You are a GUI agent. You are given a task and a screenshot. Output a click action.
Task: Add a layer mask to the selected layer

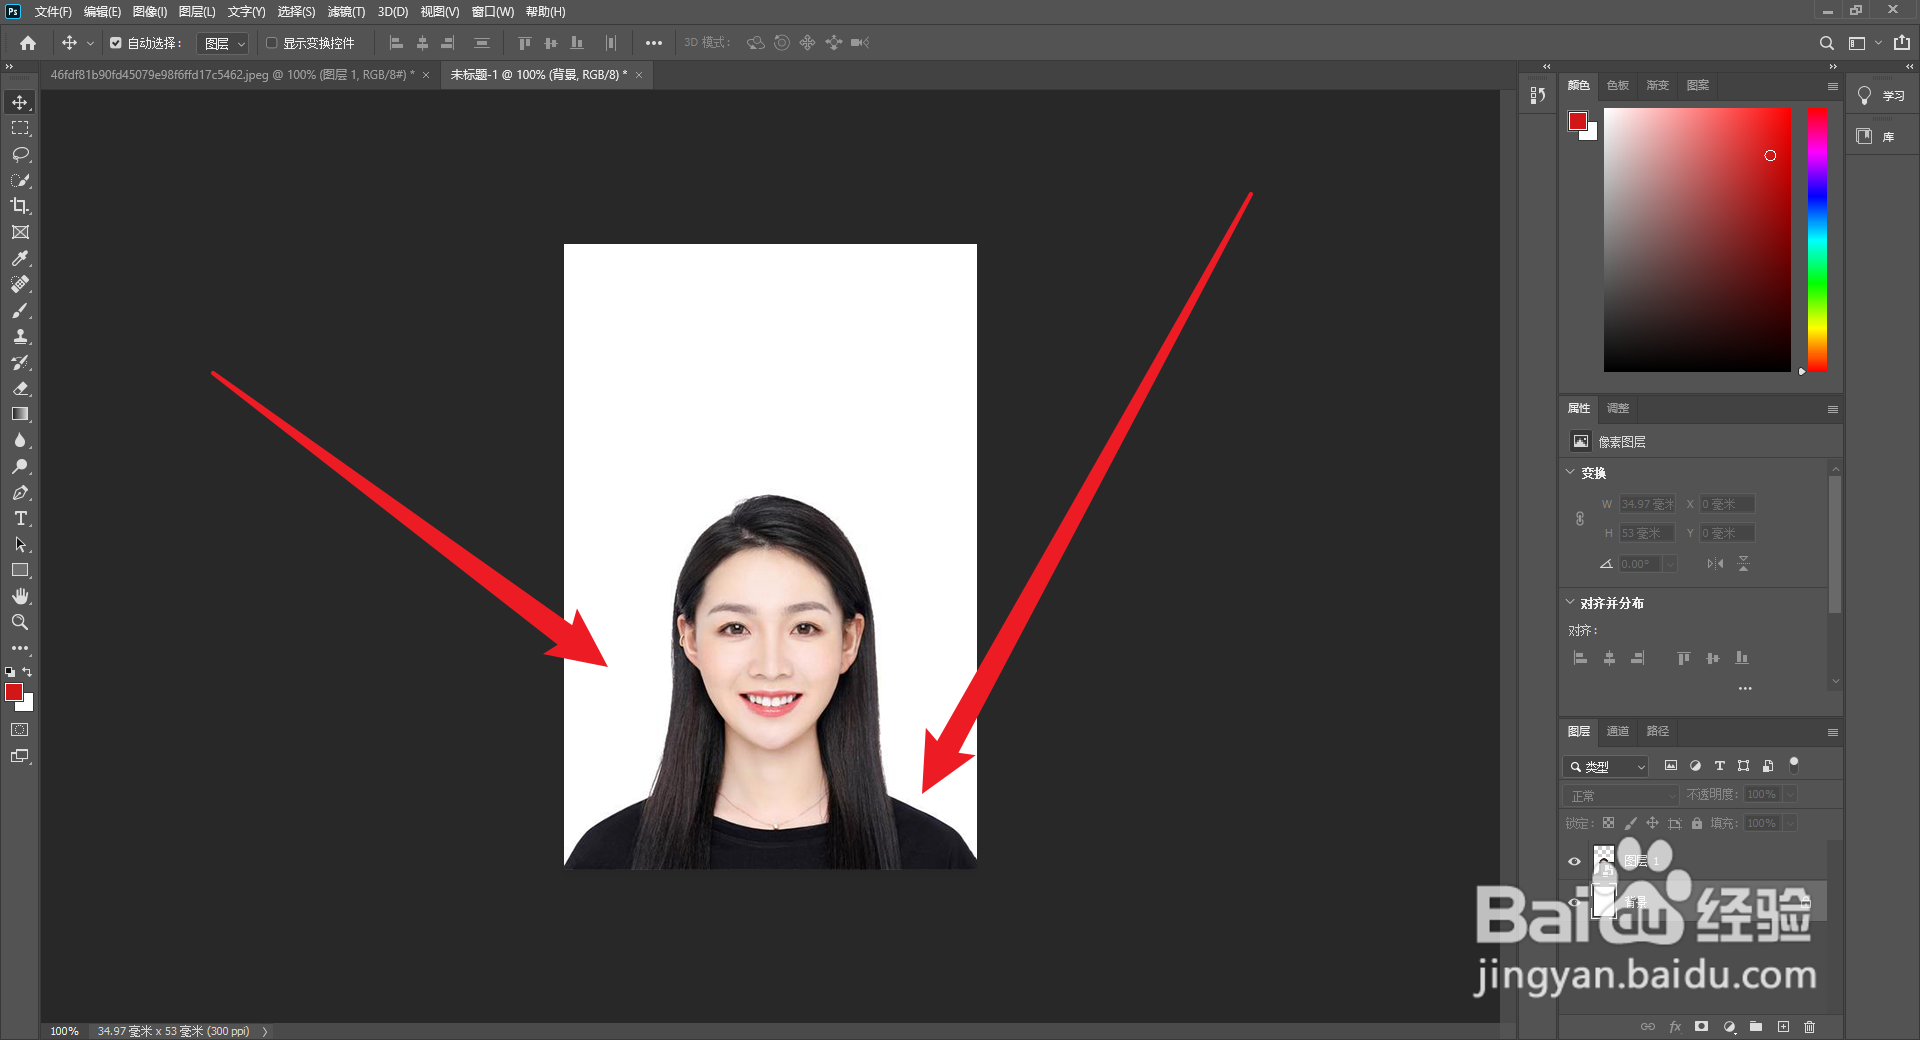1701,1027
